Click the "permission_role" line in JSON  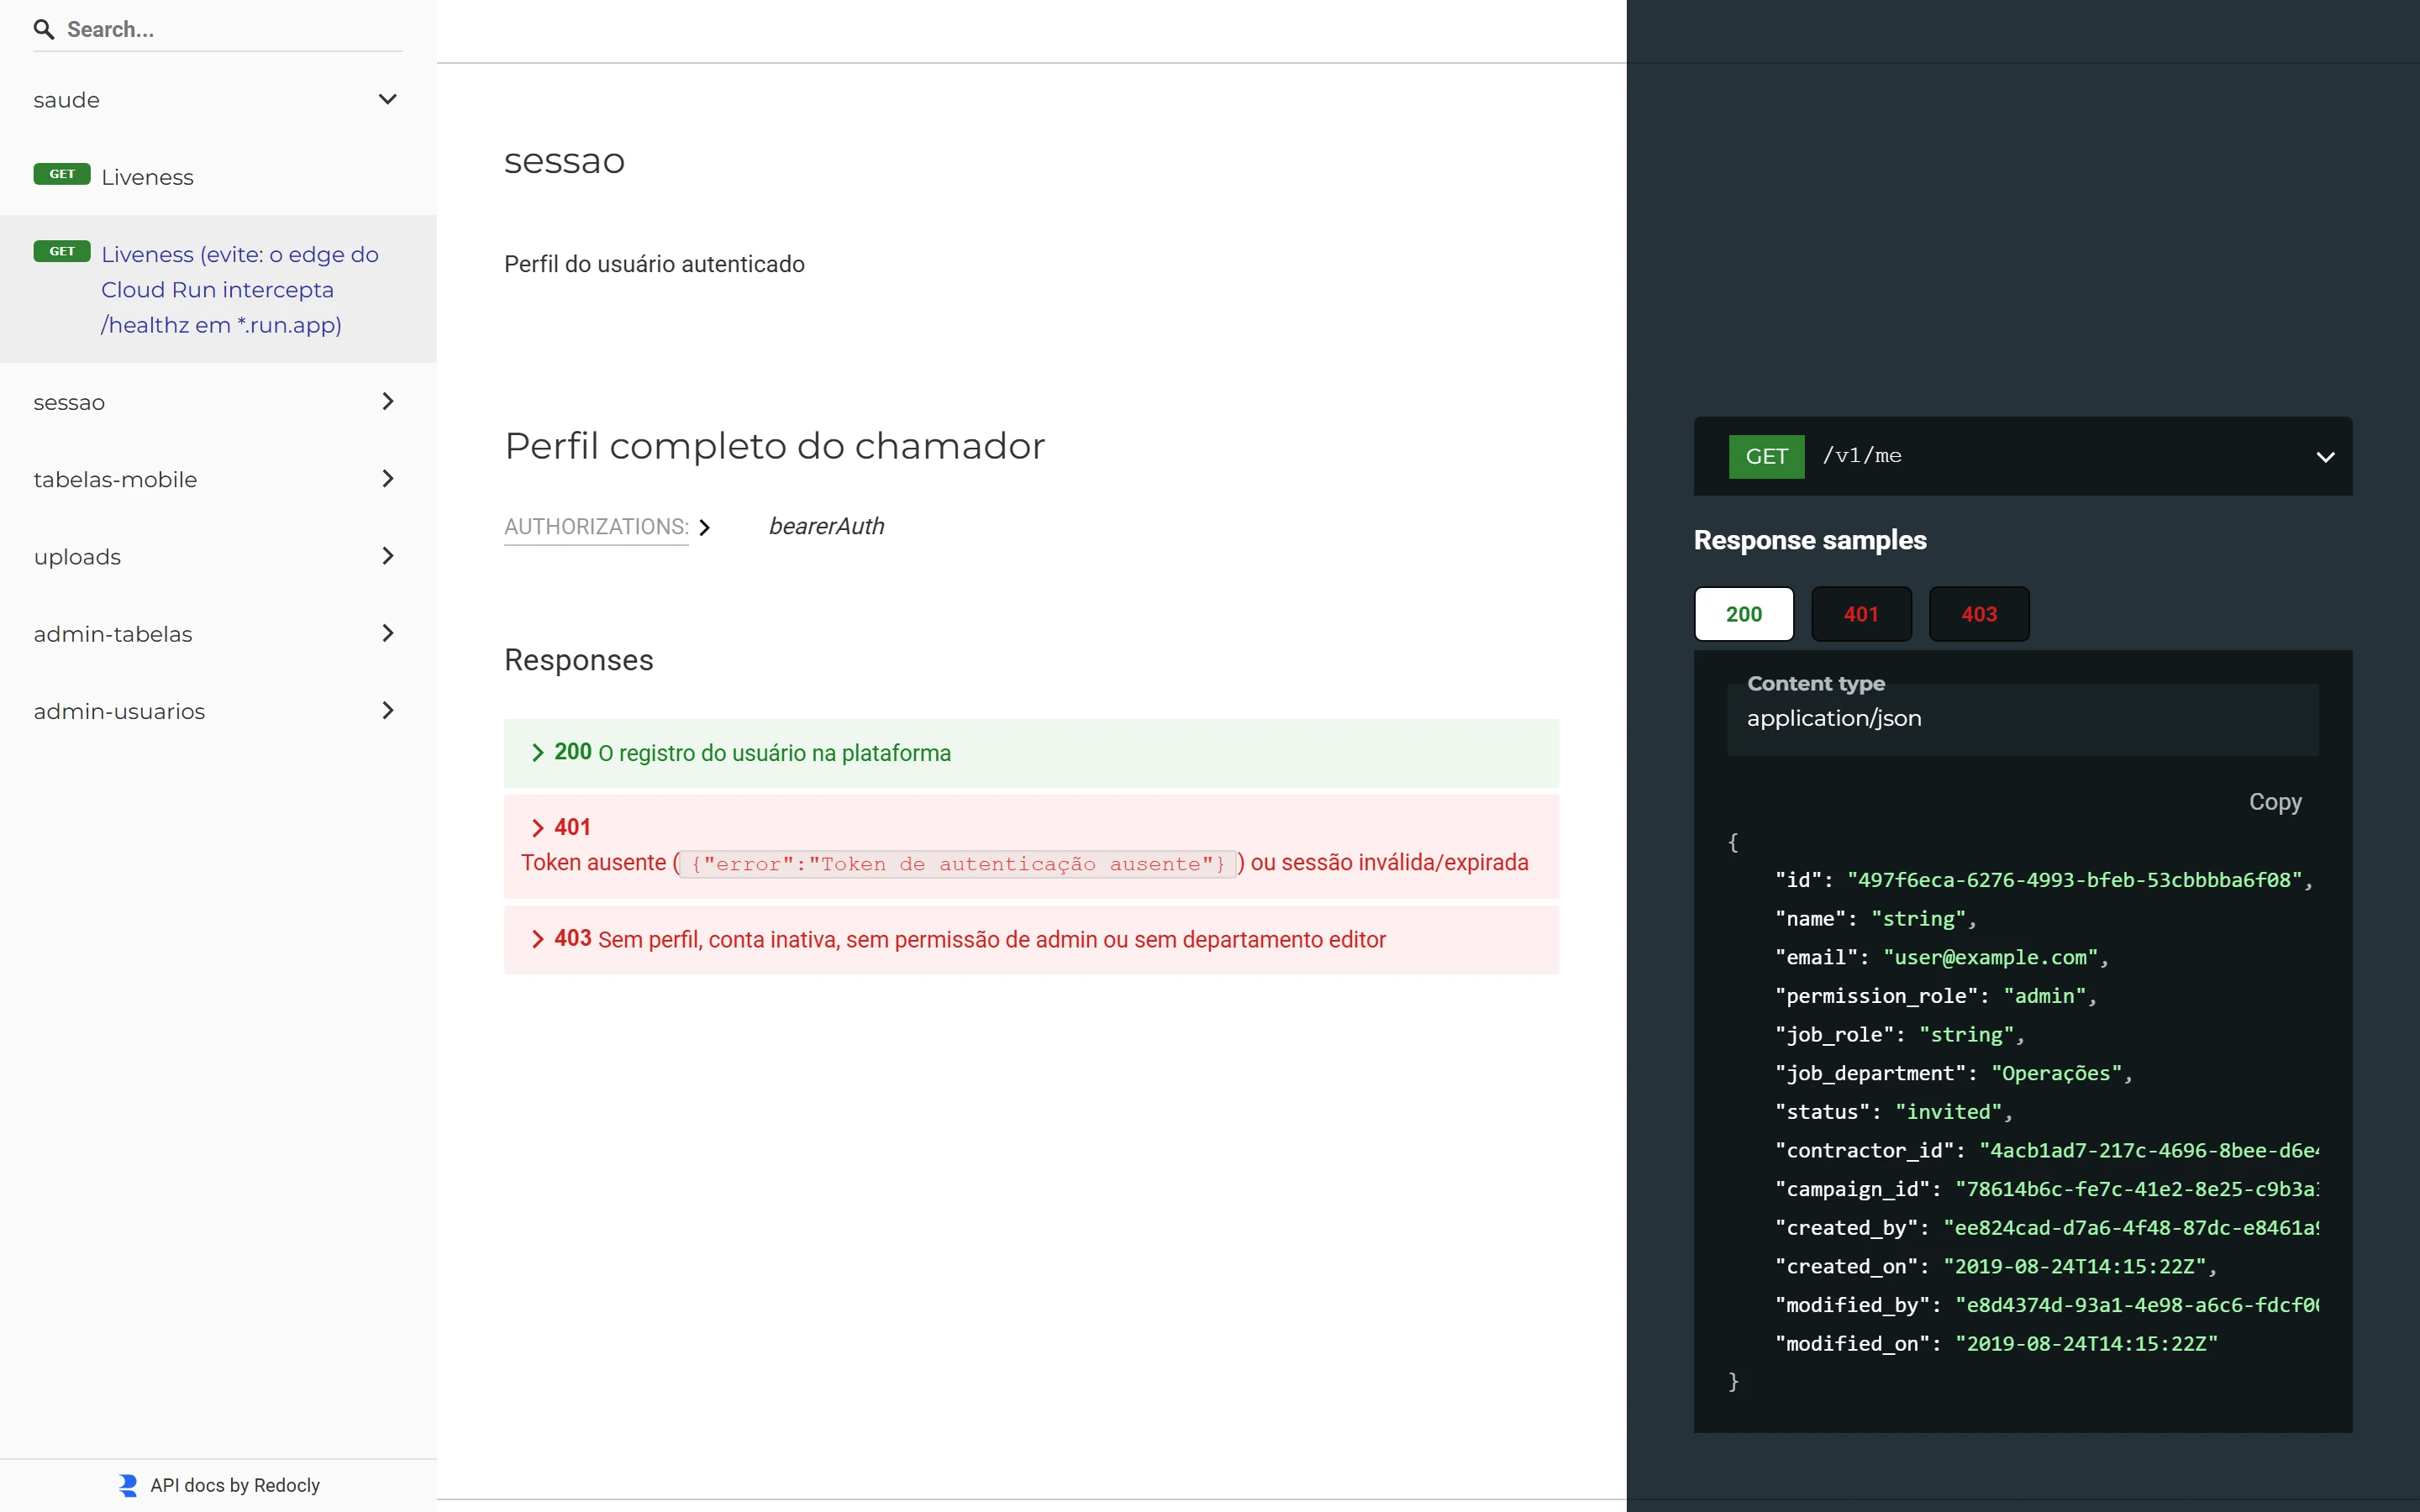pos(1936,996)
